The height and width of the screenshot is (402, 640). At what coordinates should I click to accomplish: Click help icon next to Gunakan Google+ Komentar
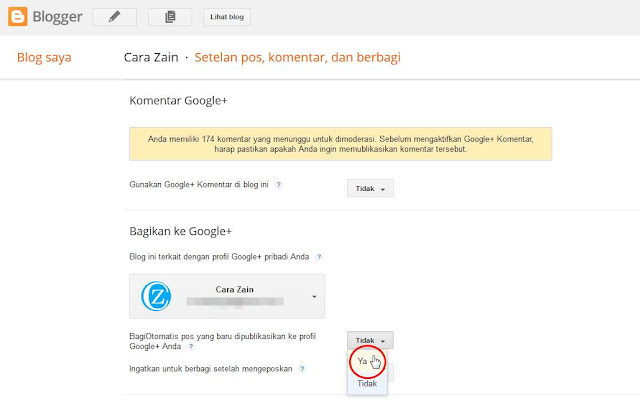278,185
